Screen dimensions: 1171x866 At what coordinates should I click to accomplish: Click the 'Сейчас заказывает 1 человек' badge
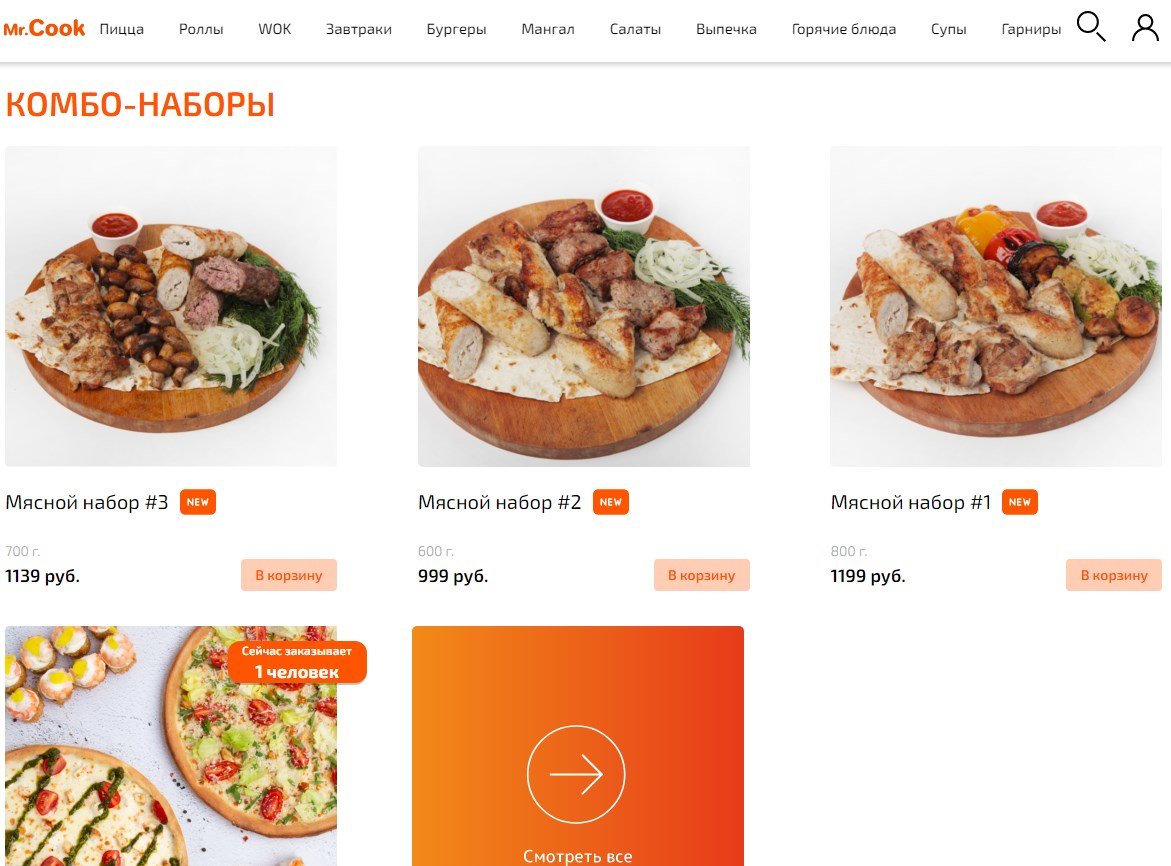click(297, 662)
